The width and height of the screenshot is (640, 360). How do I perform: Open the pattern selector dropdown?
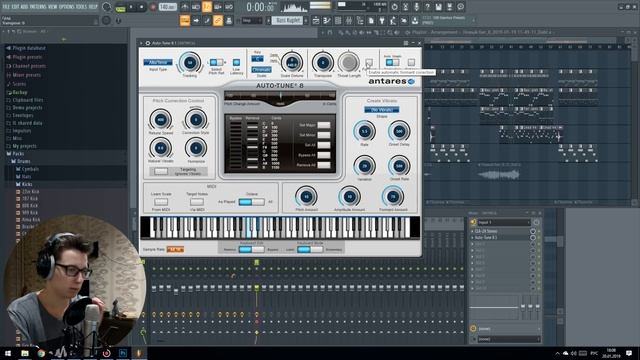(x=288, y=20)
